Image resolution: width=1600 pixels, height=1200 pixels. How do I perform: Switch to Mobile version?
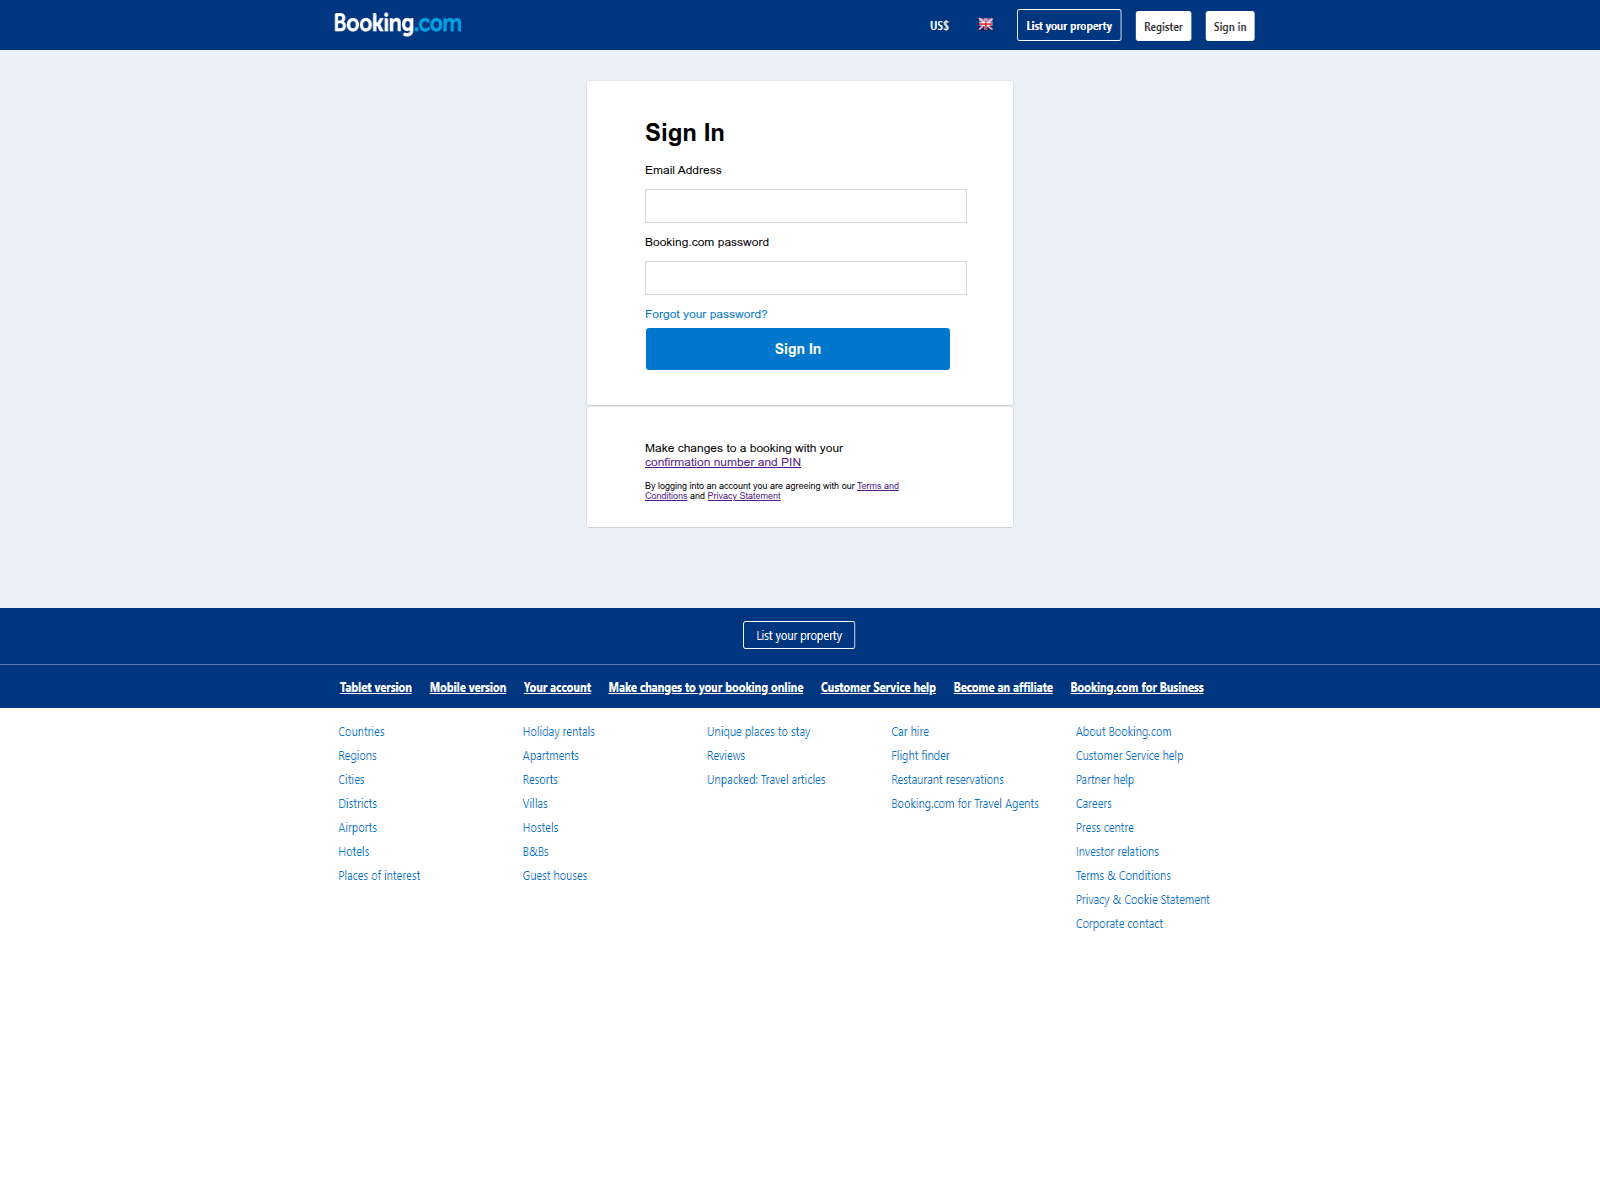tap(468, 688)
